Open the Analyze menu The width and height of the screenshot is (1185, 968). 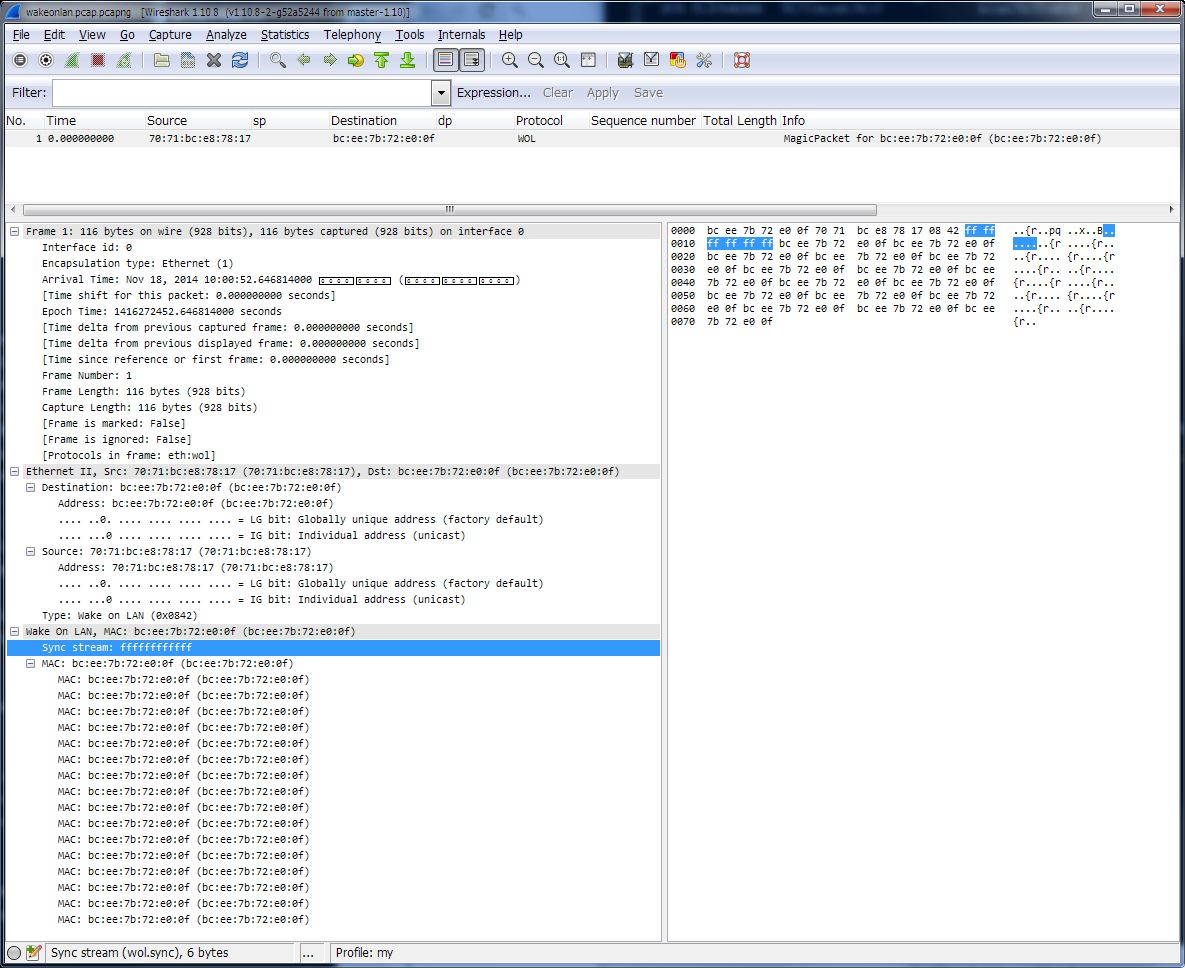(x=226, y=35)
